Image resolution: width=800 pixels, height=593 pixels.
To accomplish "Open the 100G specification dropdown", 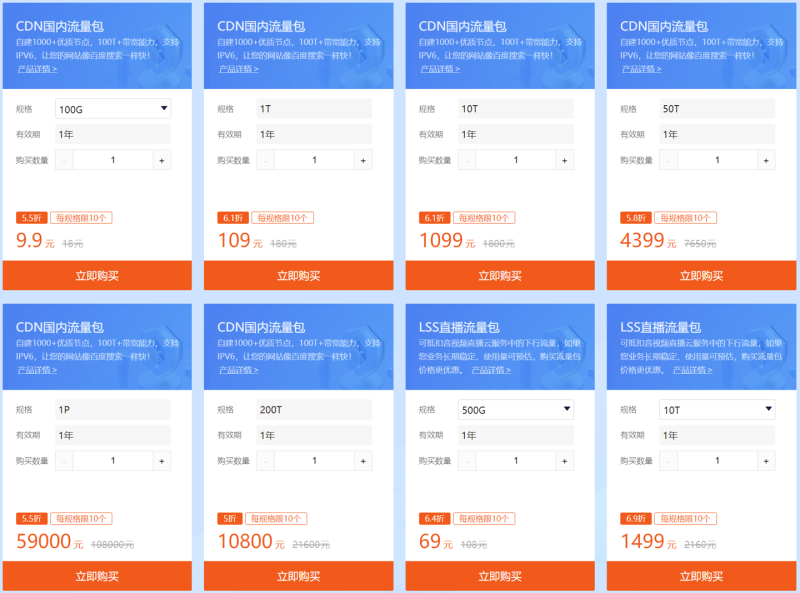I will [113, 109].
